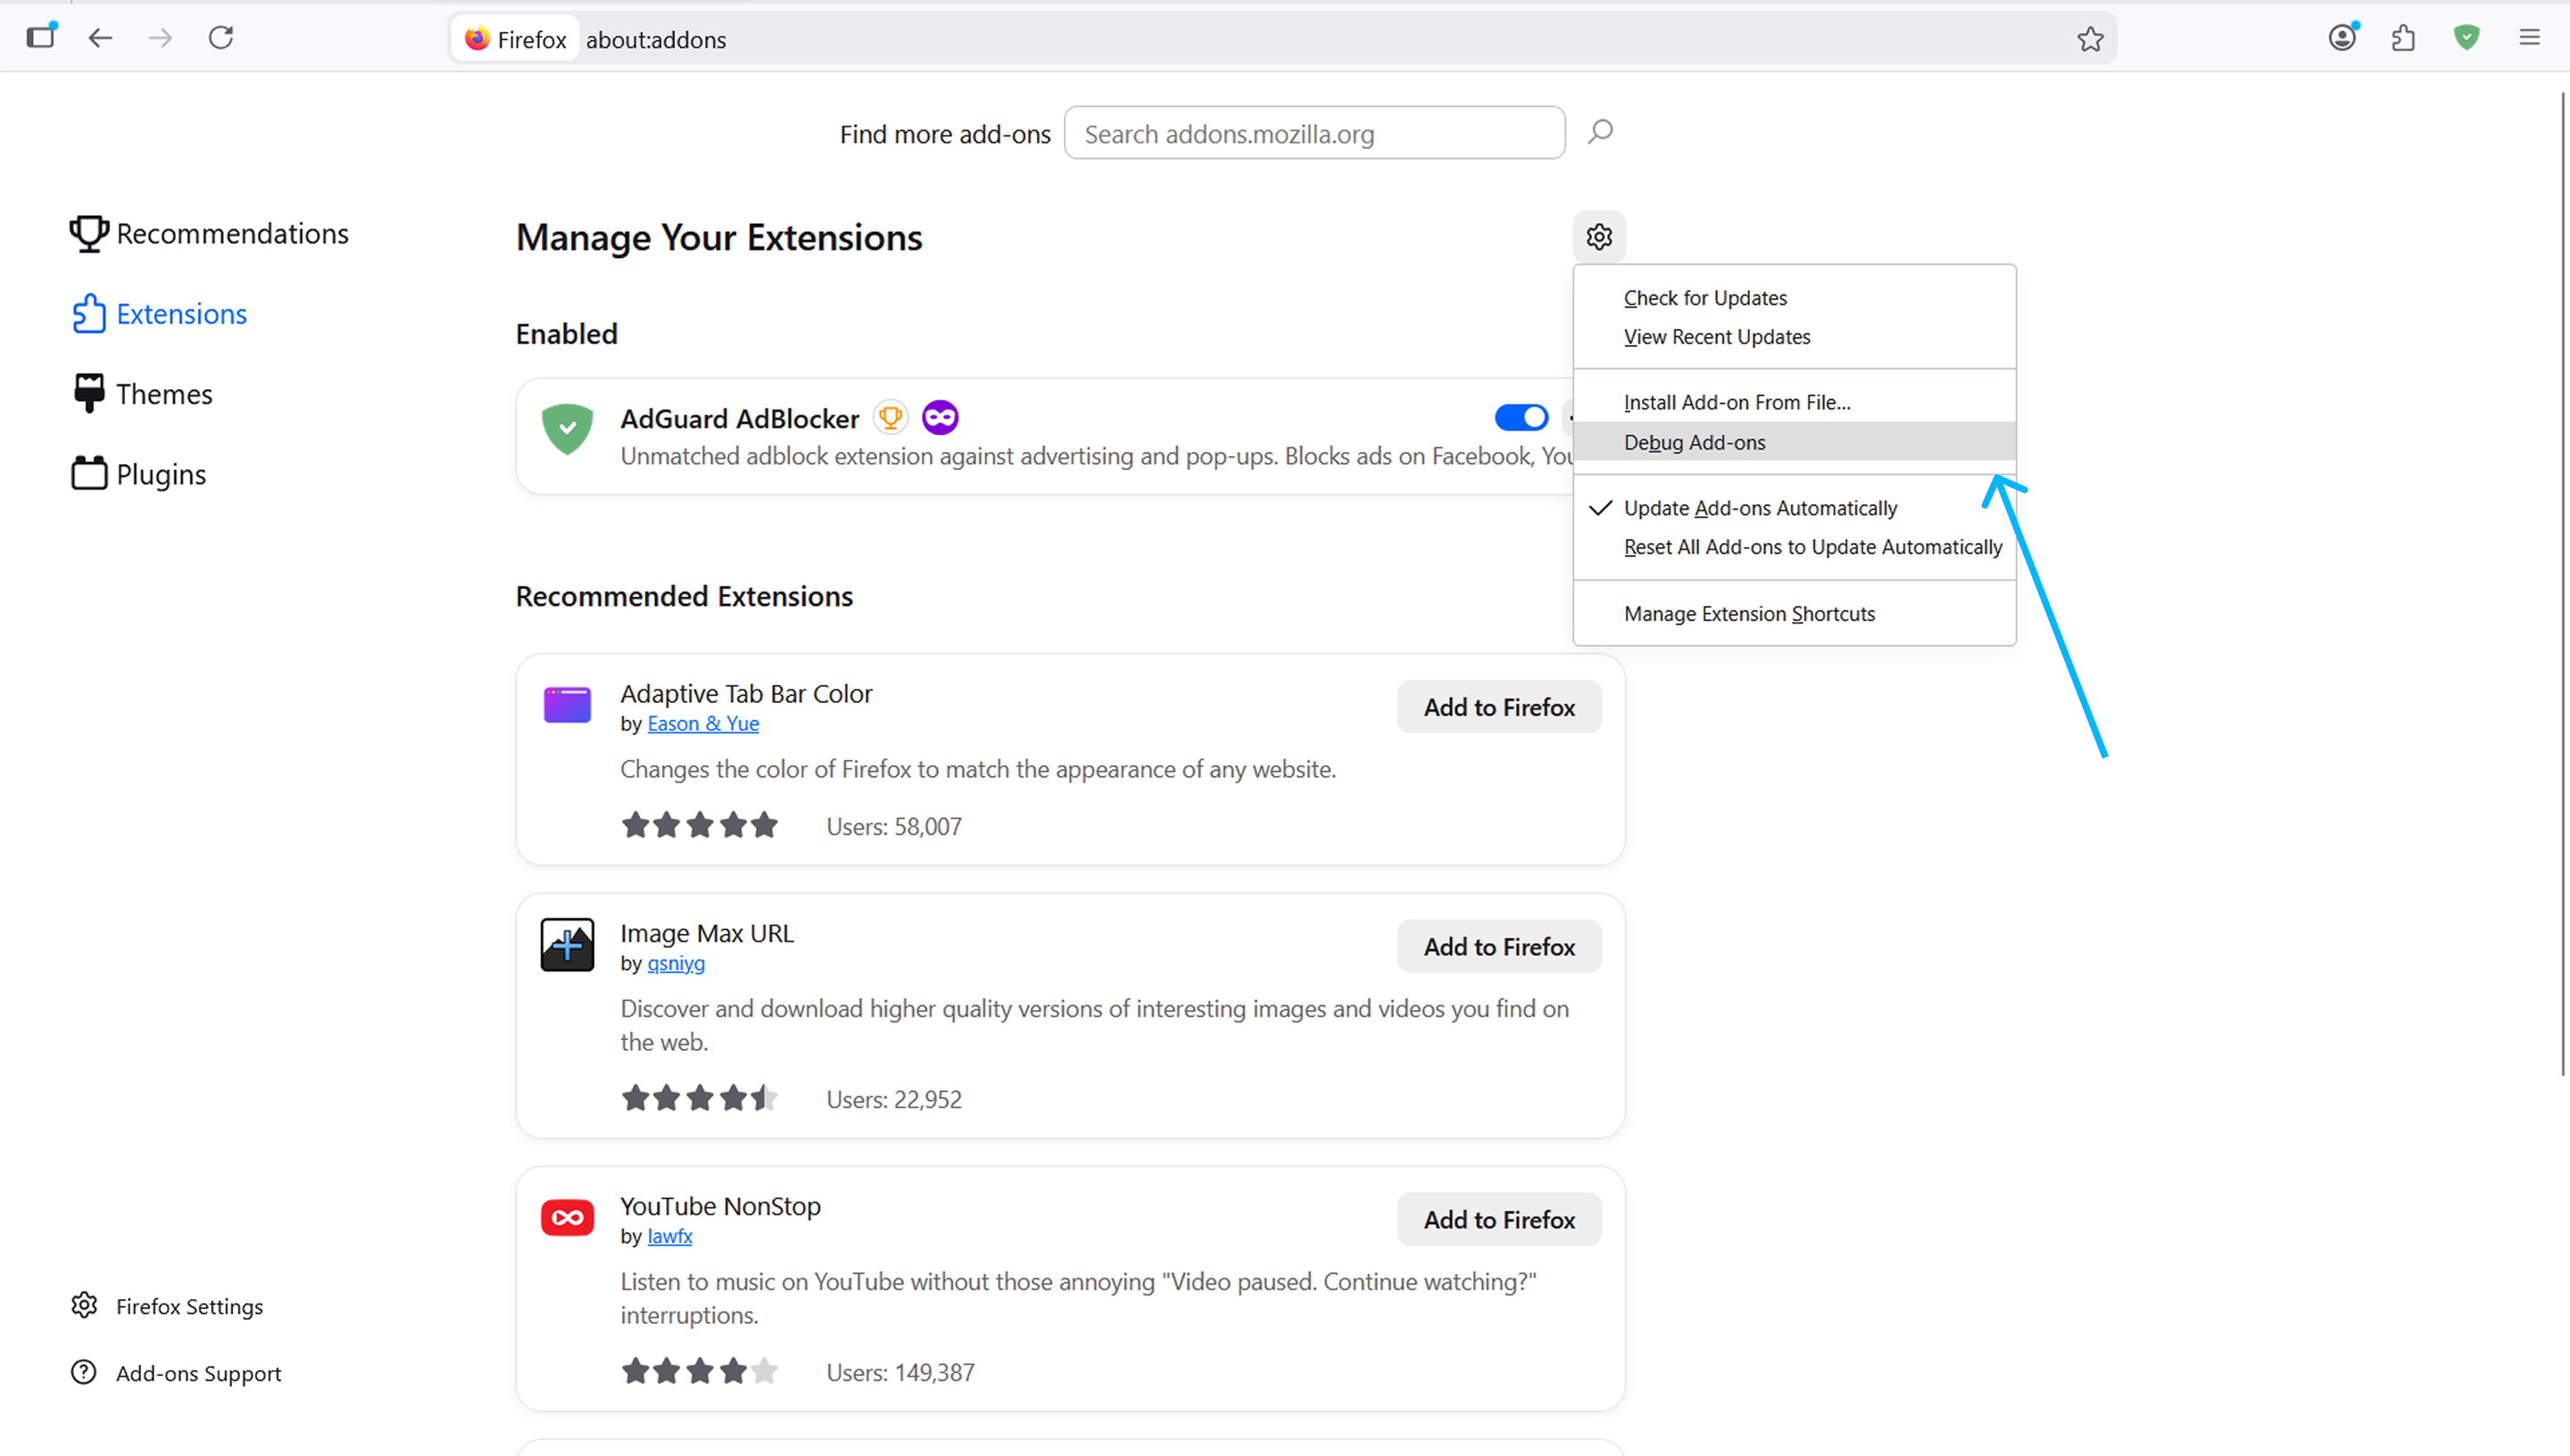Viewport: 2570px width, 1456px height.
Task: Choose Install Add-on From File
Action: (1794, 402)
